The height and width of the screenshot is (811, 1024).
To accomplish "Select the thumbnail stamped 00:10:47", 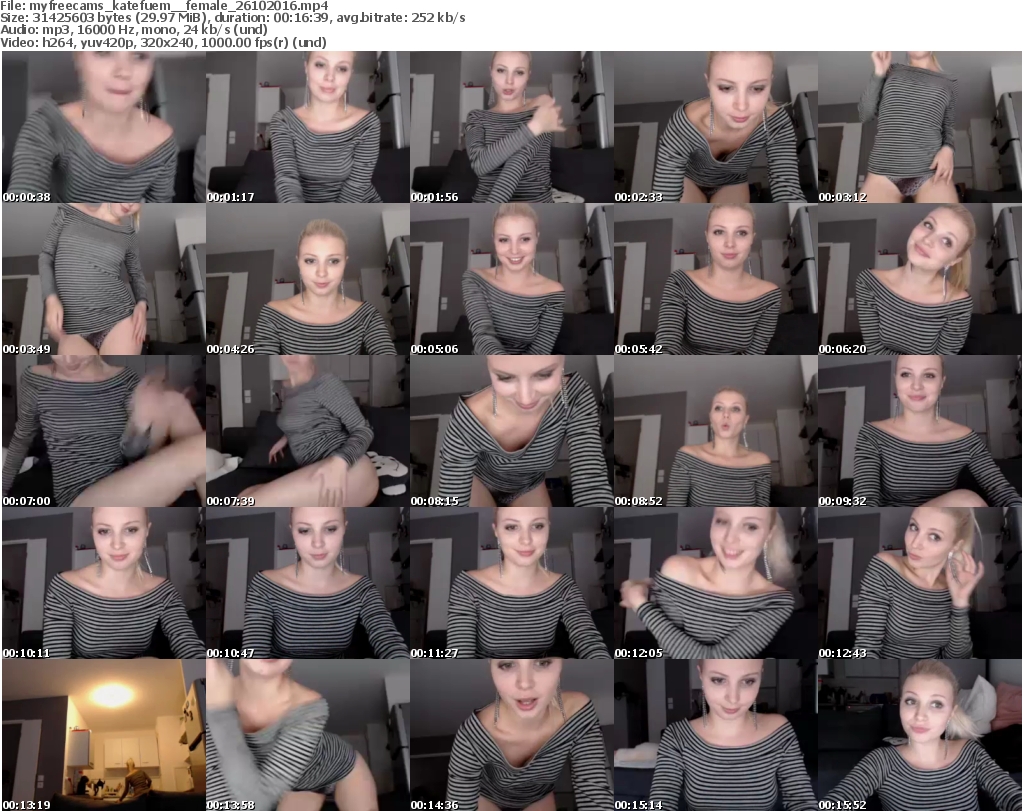I will pos(308,583).
